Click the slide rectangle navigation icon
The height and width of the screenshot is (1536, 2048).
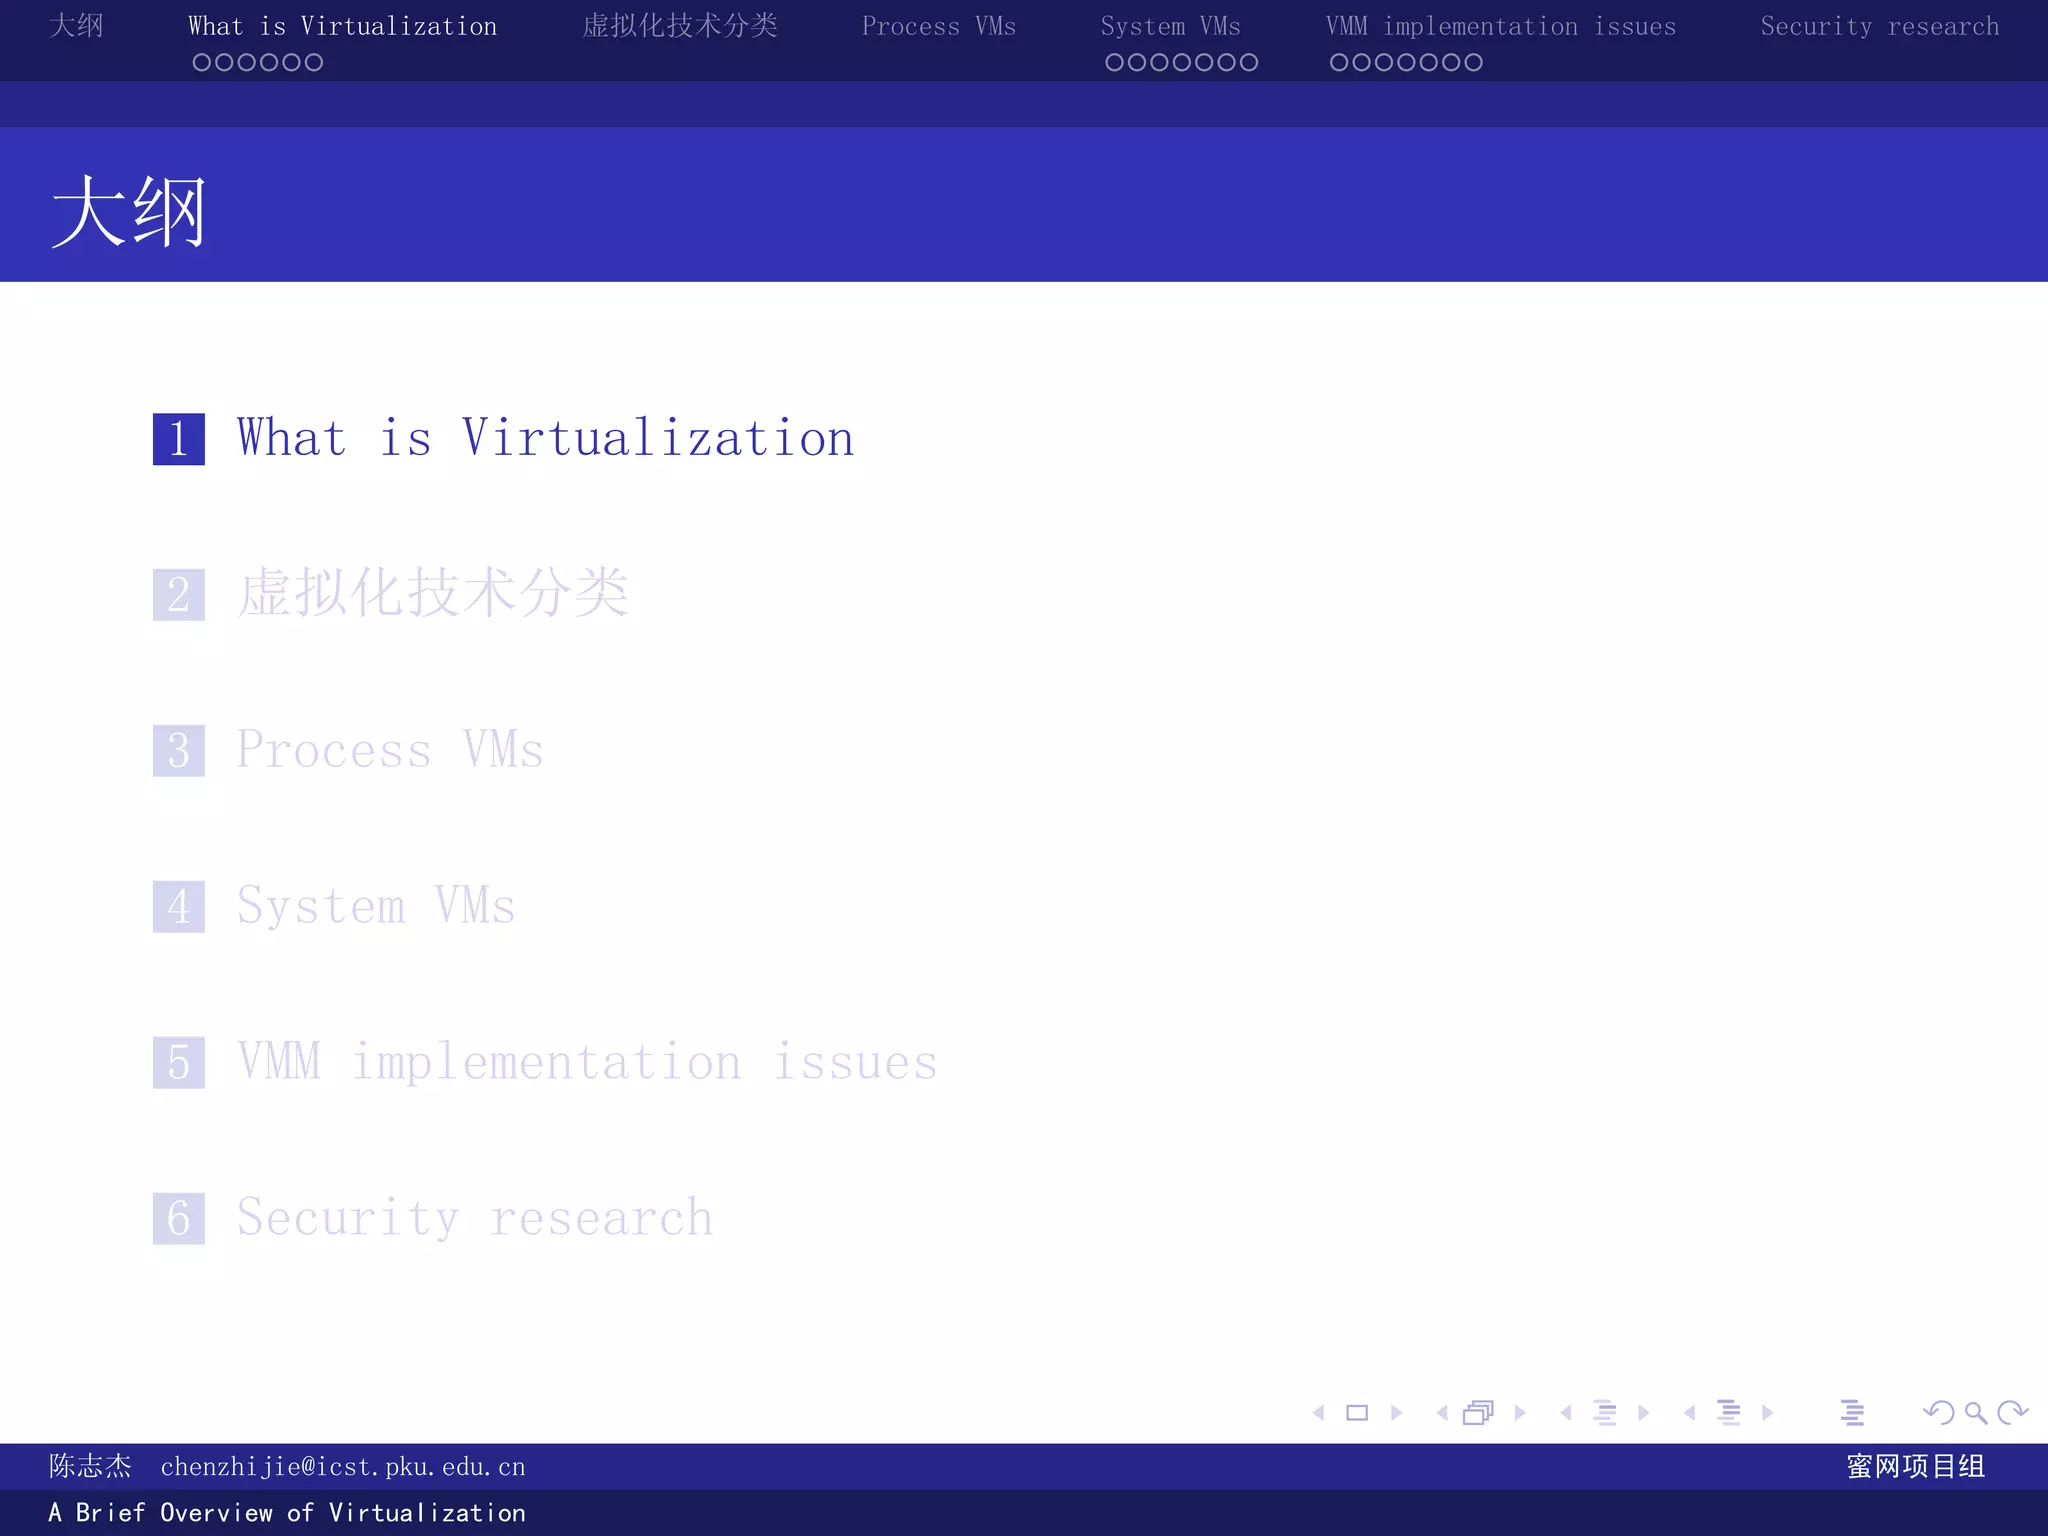(x=1357, y=1412)
